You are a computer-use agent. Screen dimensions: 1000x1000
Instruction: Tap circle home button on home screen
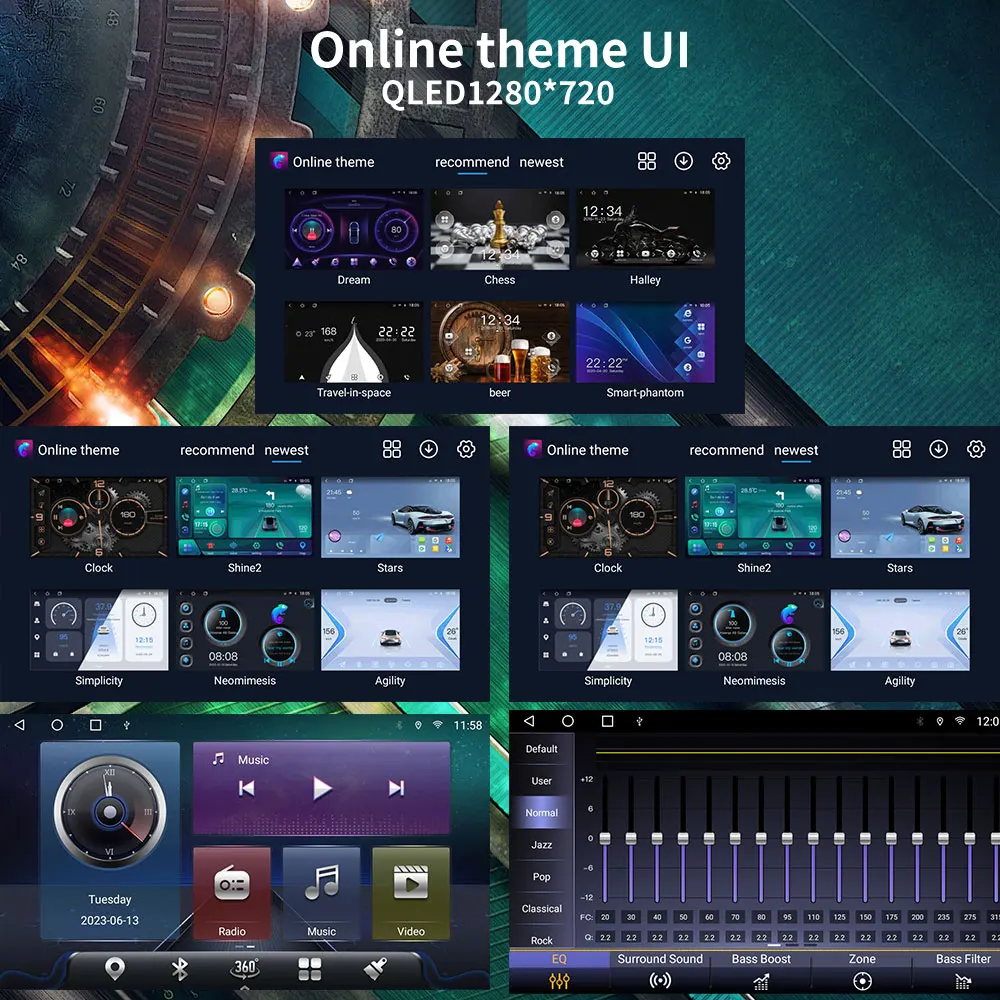click(57, 725)
